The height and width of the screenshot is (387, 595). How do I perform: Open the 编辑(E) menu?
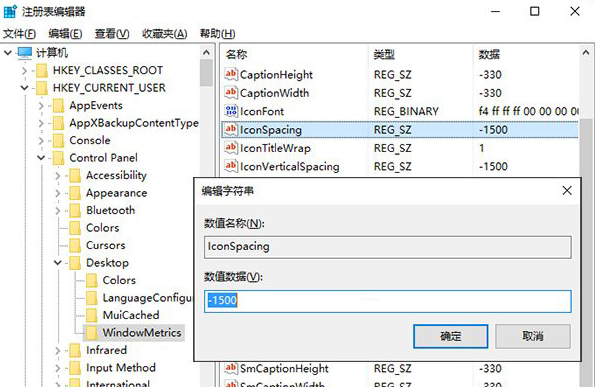[65, 34]
